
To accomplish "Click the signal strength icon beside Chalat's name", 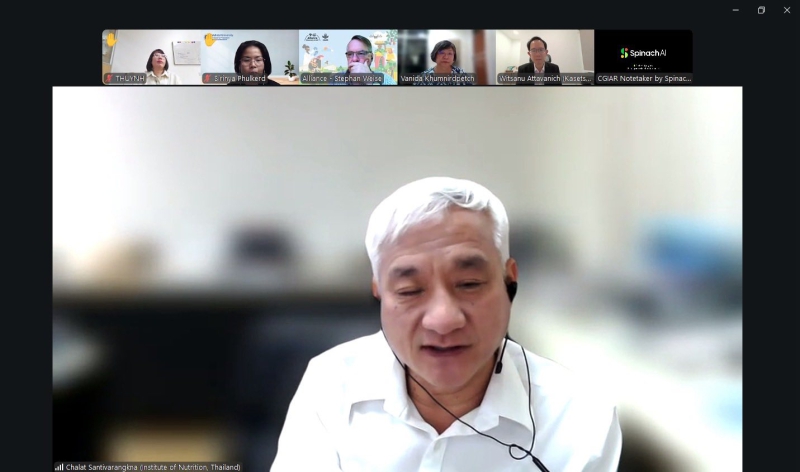I will click(x=59, y=466).
